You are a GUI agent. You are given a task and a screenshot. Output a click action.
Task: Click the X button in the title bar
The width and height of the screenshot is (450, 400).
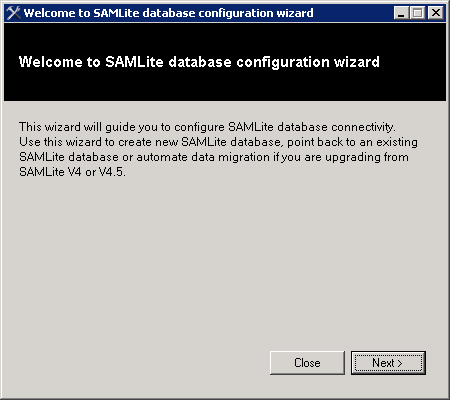(x=435, y=13)
